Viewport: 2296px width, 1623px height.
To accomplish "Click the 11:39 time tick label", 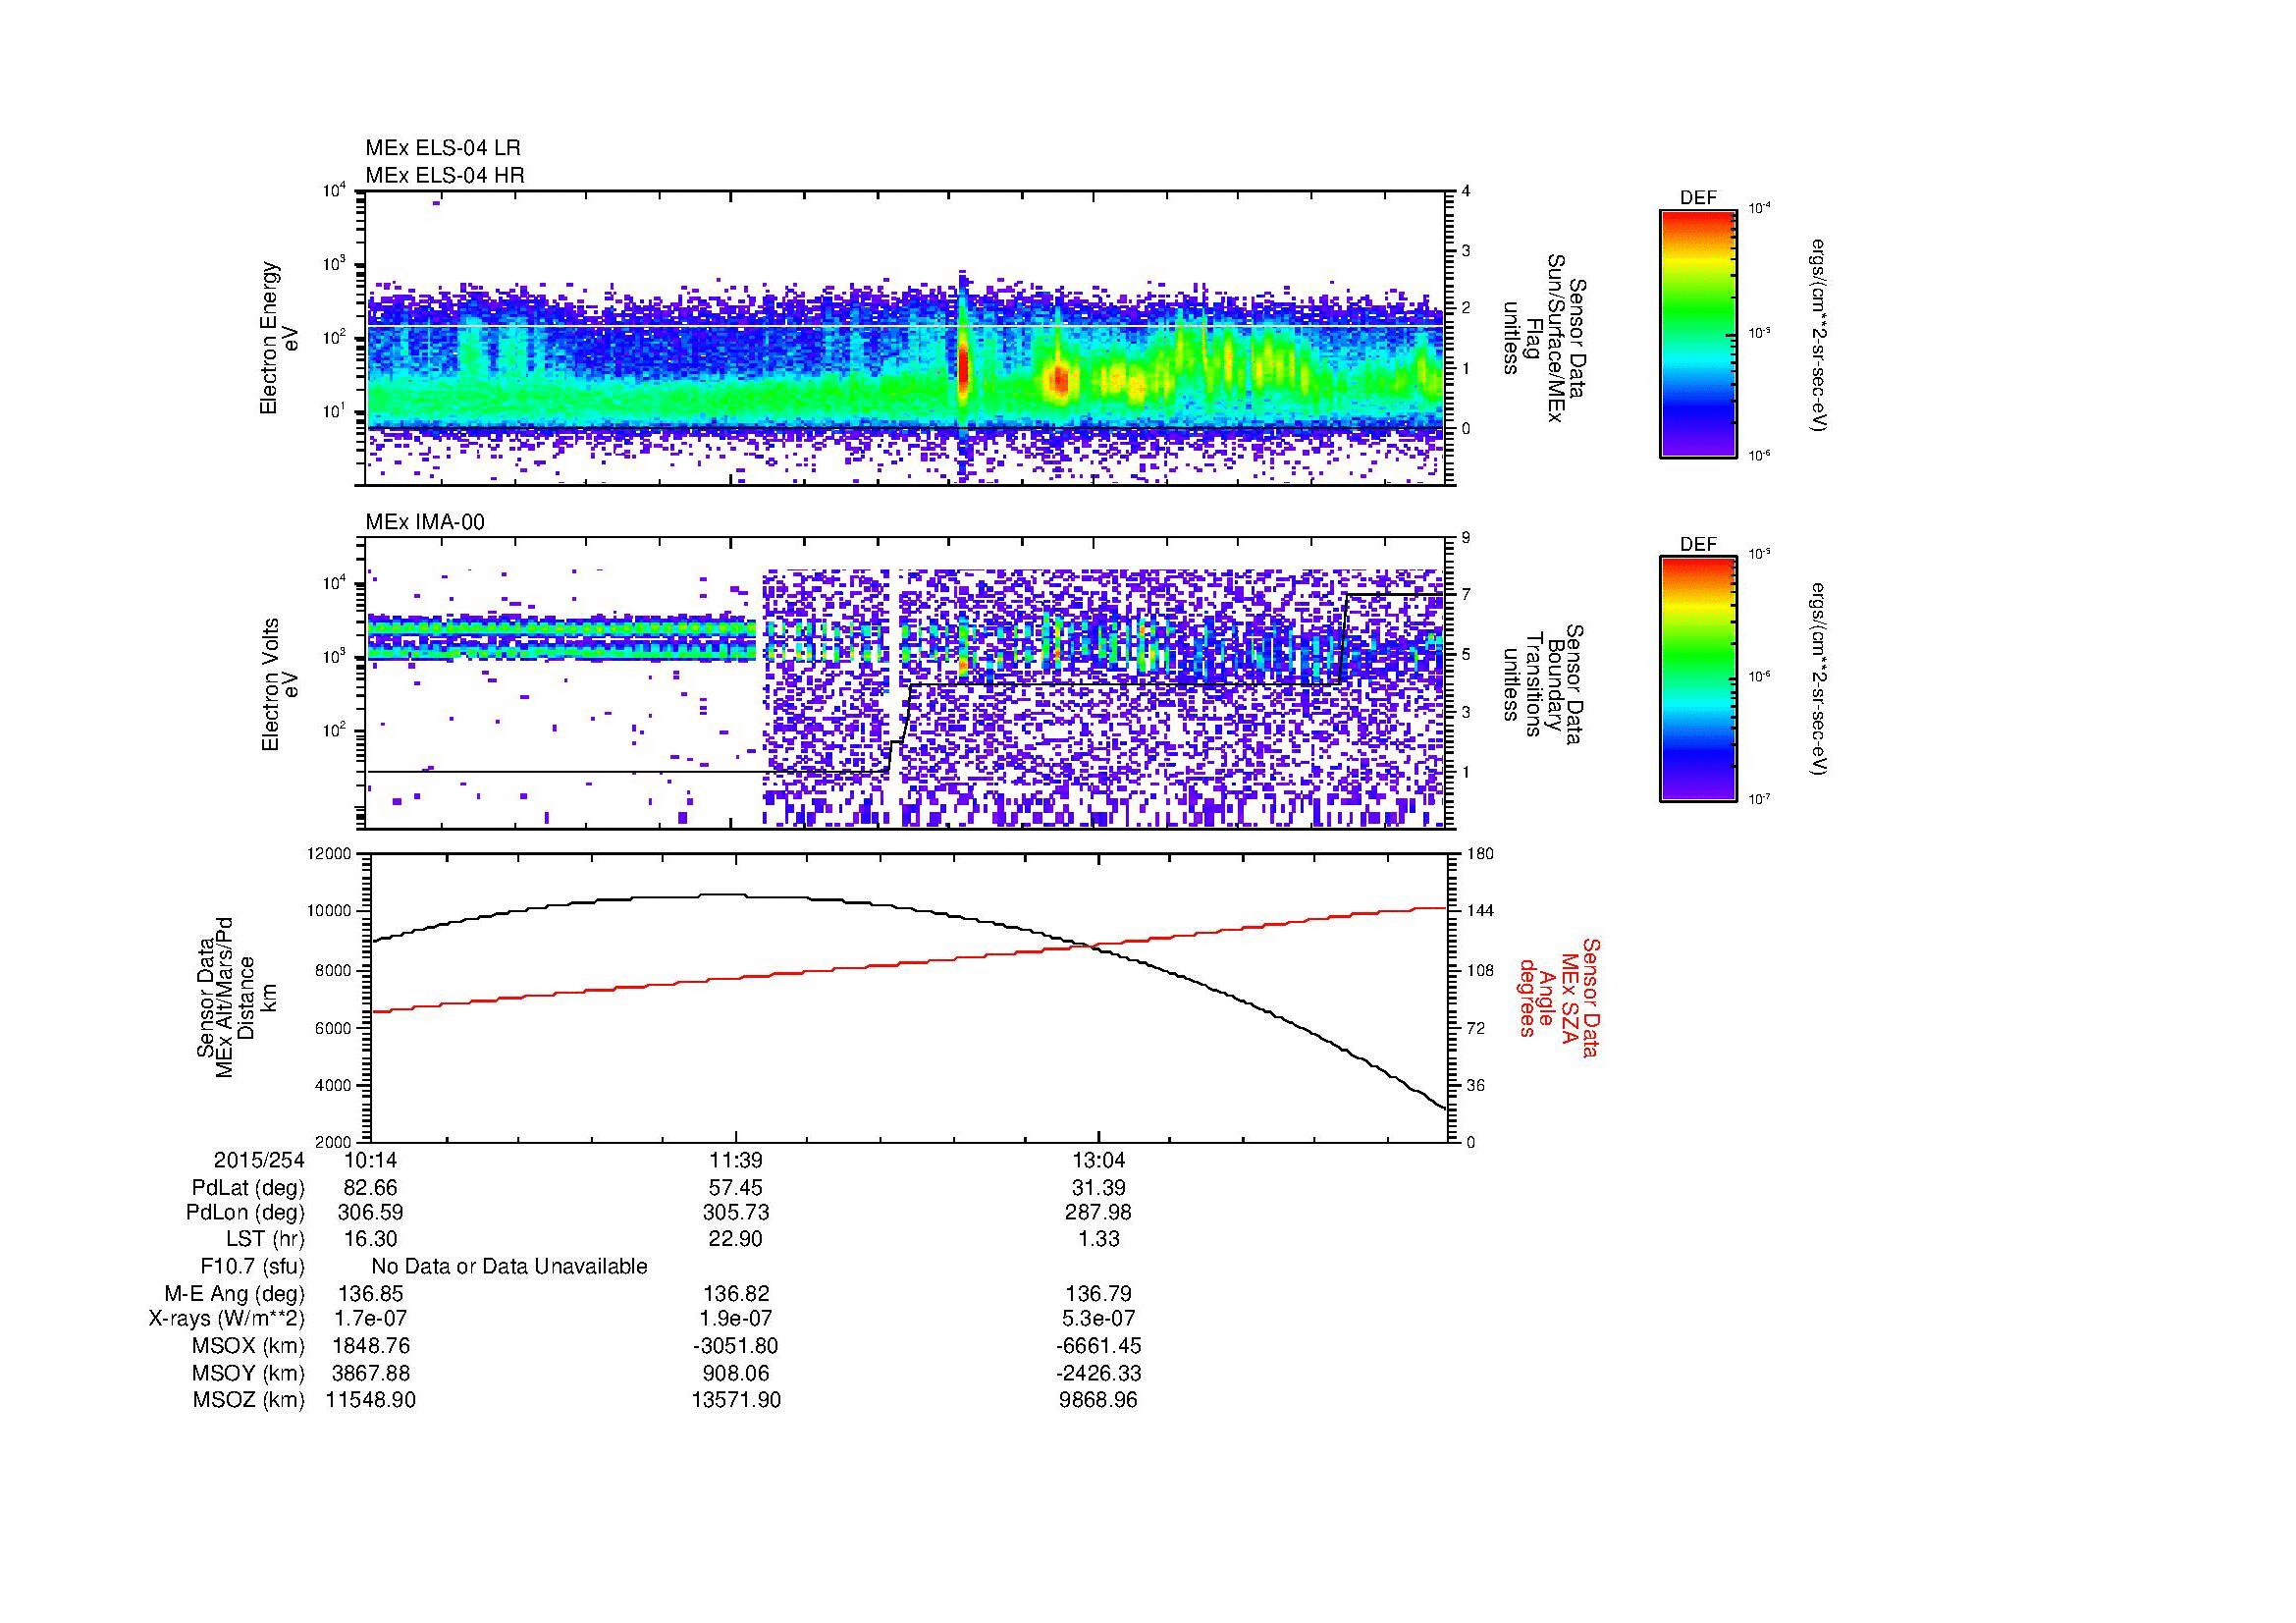I will point(736,1160).
